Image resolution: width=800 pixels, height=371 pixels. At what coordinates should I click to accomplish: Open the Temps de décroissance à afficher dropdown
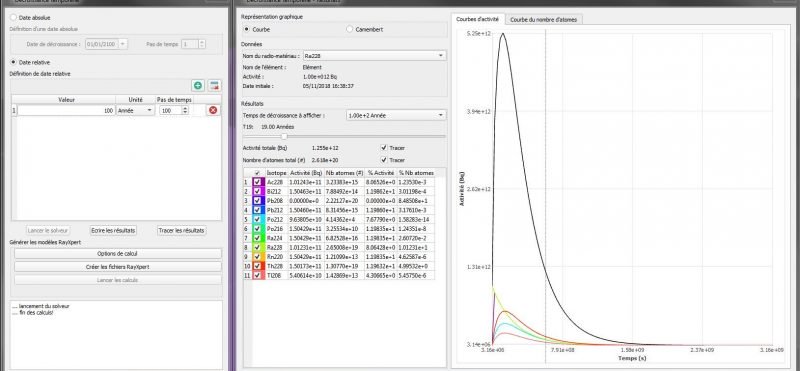click(396, 115)
